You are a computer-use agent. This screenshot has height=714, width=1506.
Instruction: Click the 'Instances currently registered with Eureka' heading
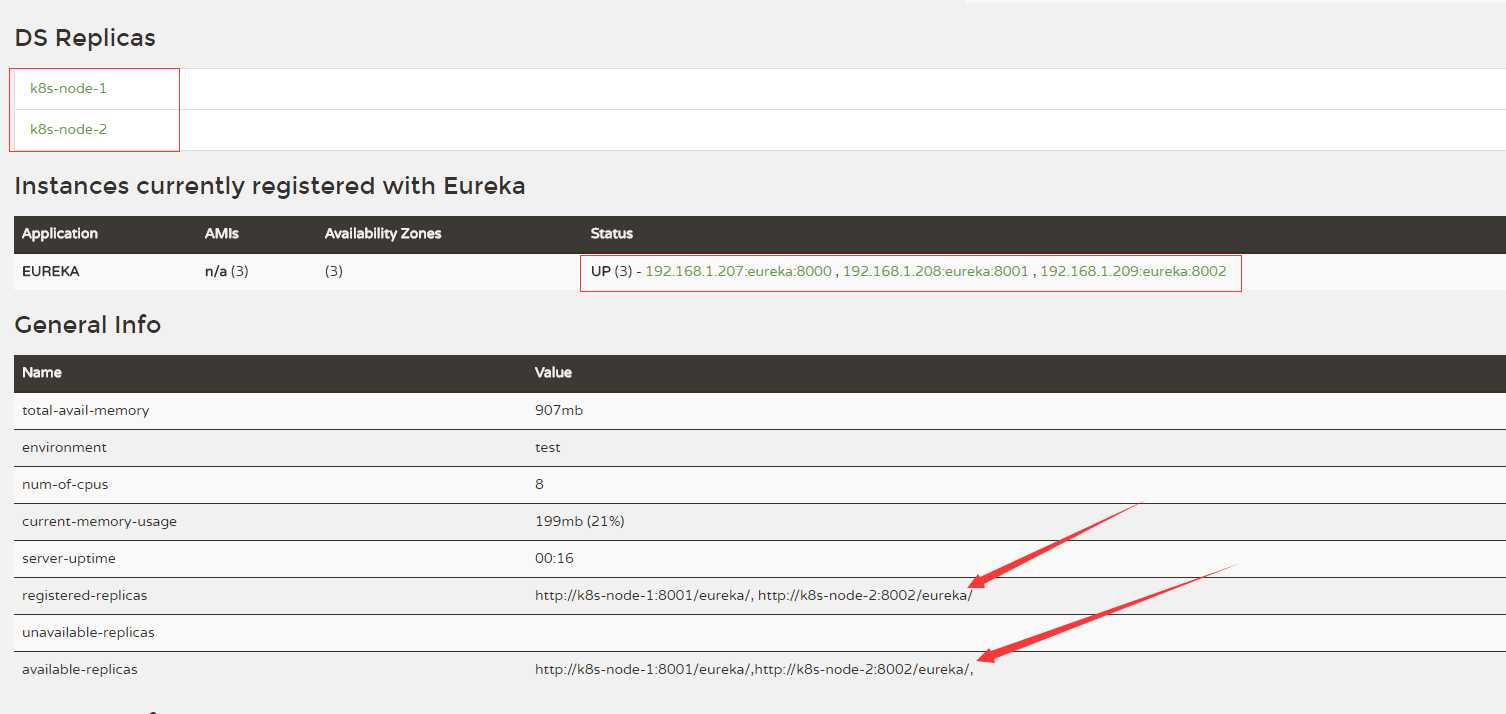tap(270, 186)
